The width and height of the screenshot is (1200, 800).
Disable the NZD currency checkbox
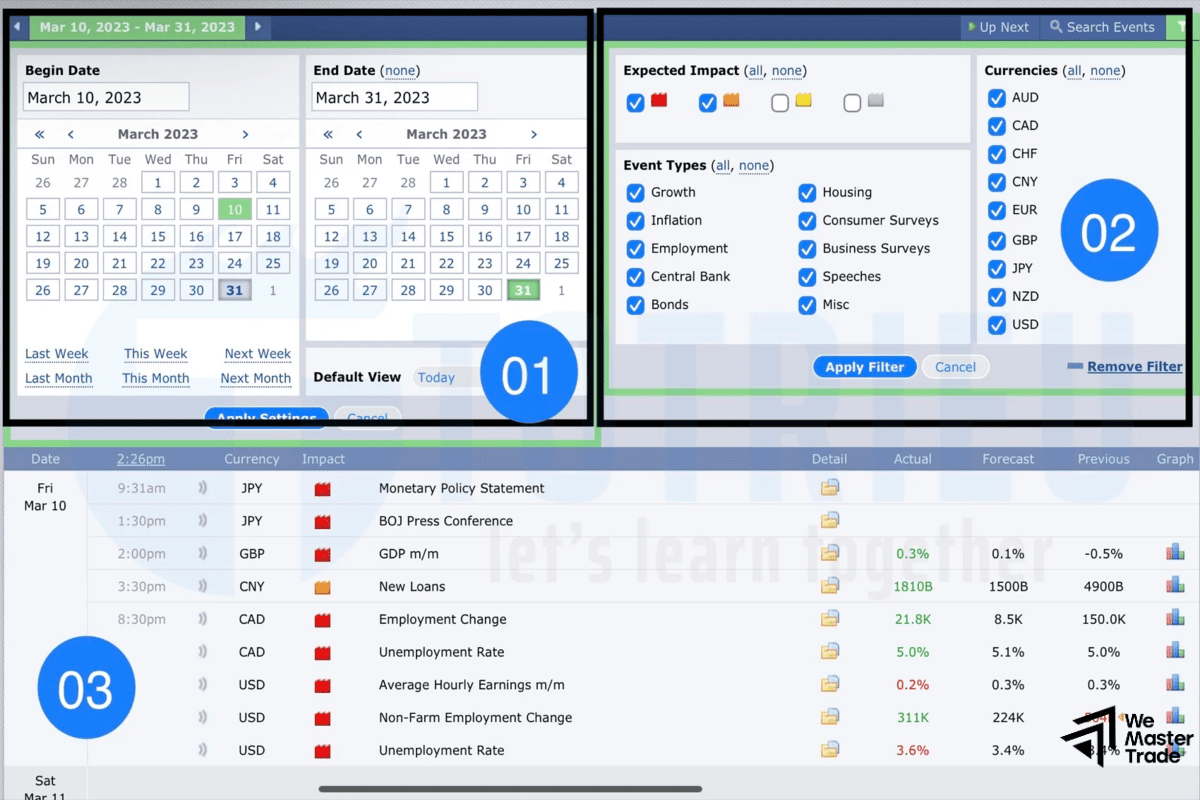tap(997, 296)
